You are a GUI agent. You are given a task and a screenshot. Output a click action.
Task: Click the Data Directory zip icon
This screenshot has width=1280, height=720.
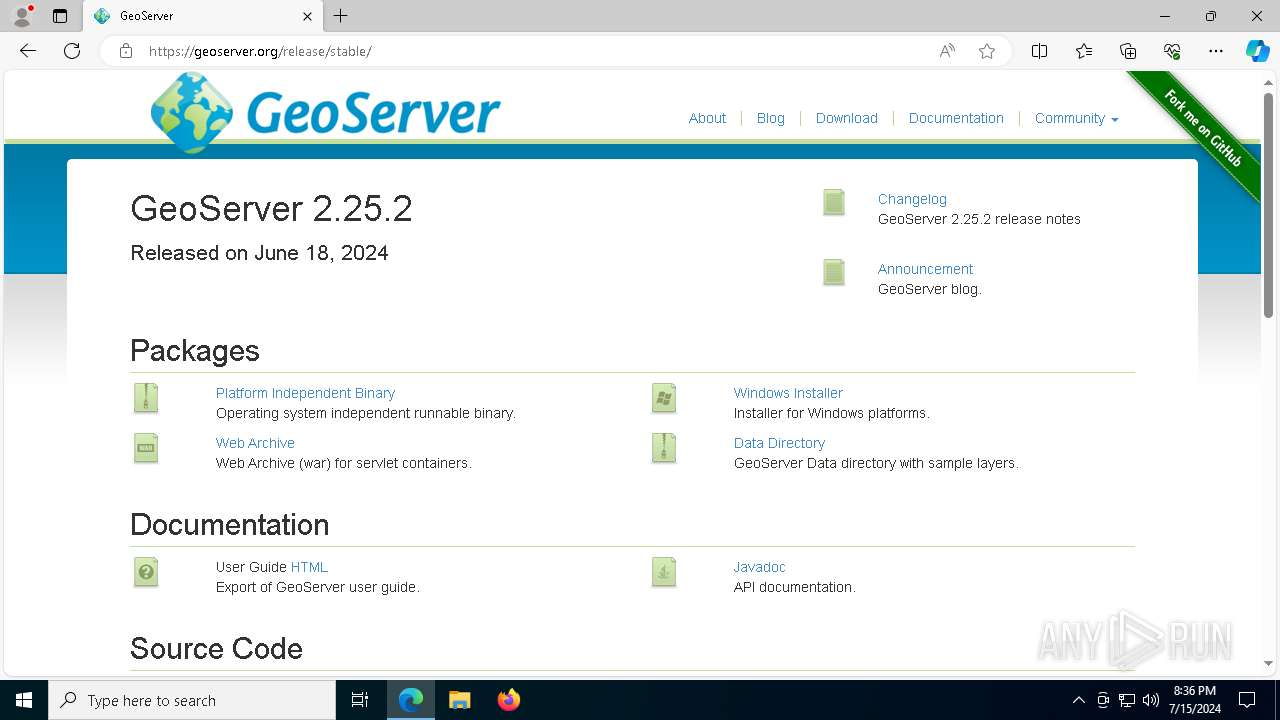(x=664, y=448)
